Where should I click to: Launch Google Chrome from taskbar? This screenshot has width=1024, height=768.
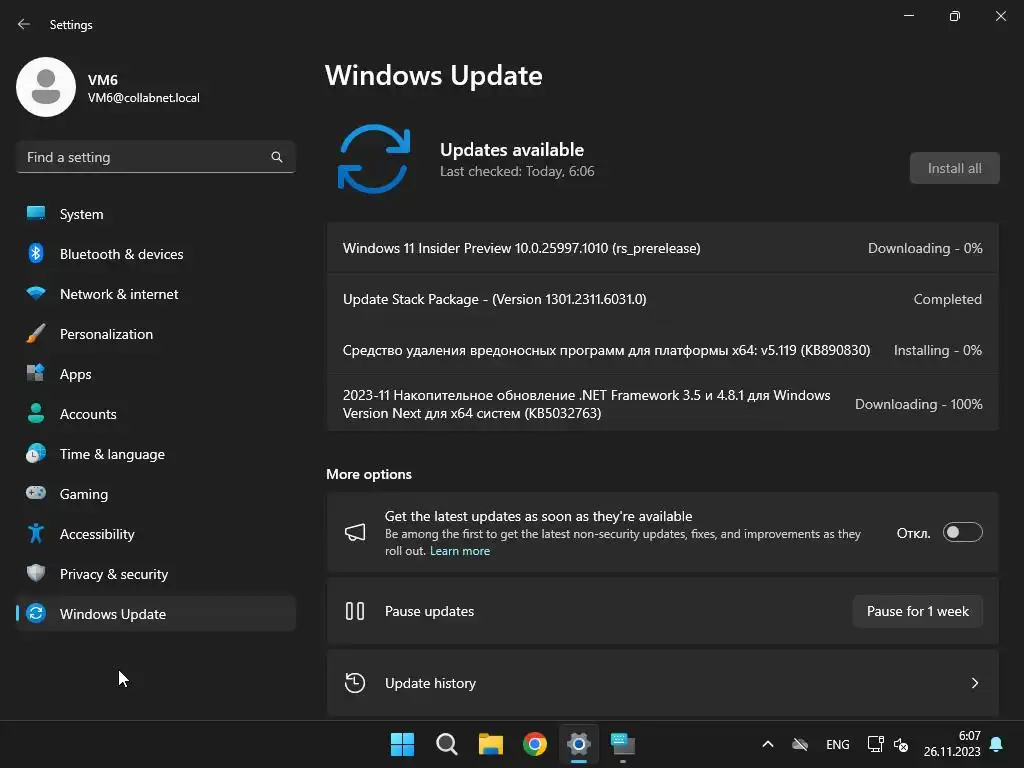tap(535, 744)
